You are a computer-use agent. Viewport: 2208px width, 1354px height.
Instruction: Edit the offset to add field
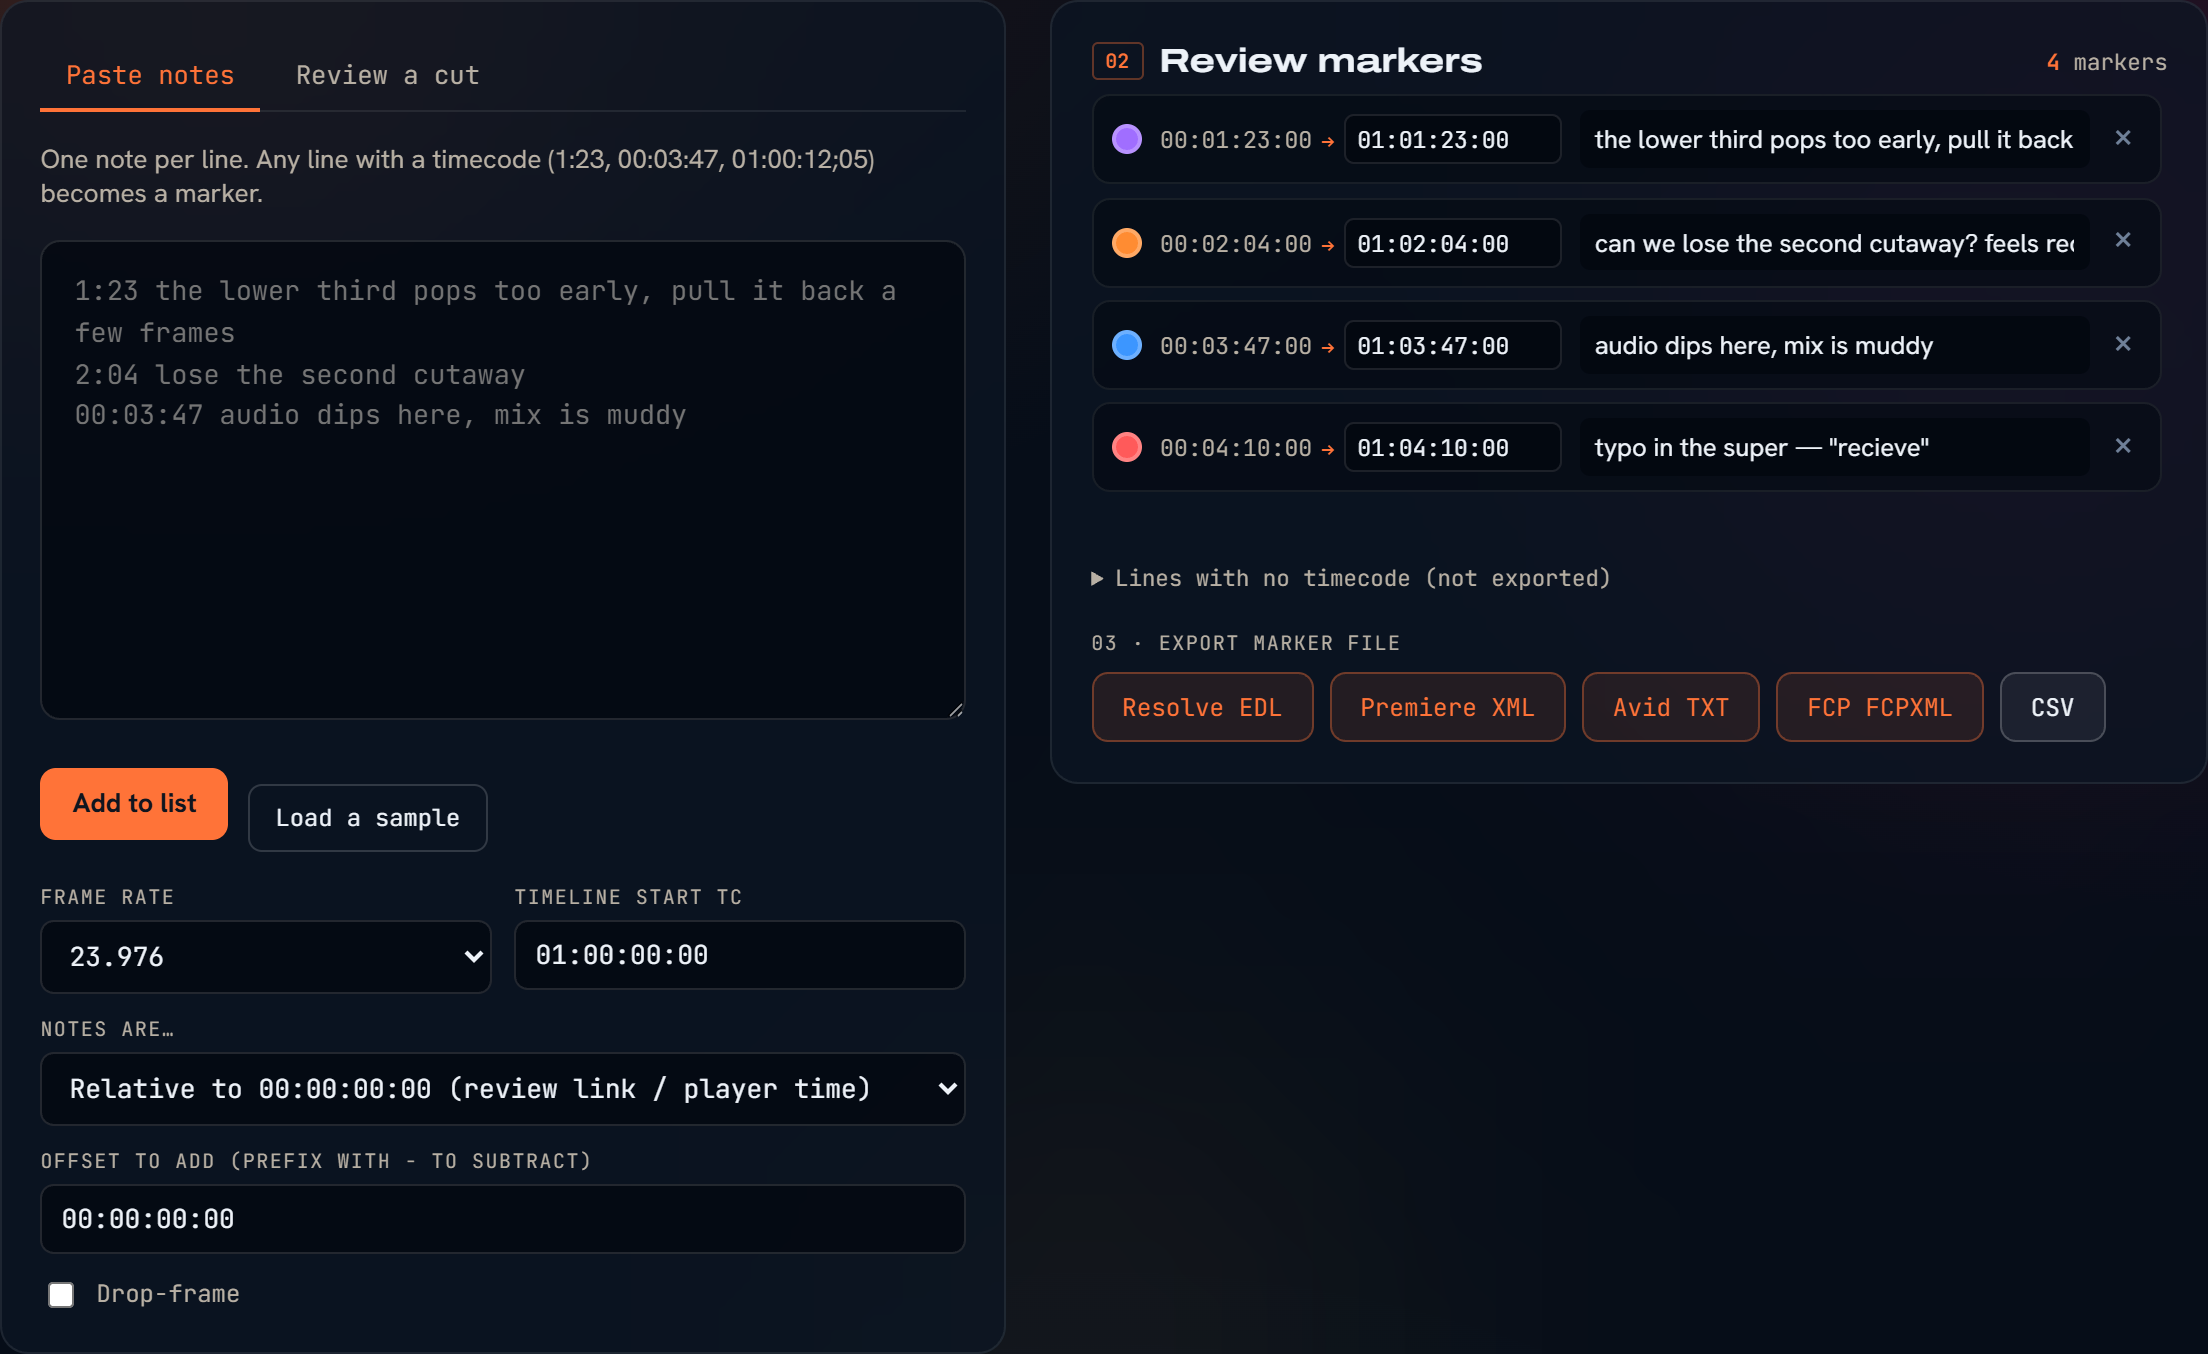(503, 1219)
